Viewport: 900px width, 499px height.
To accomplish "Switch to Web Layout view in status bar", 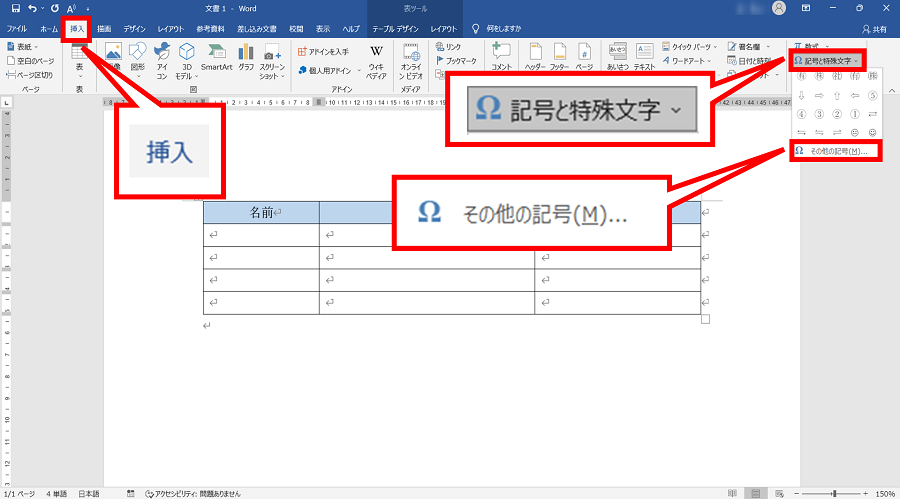I will point(779,493).
